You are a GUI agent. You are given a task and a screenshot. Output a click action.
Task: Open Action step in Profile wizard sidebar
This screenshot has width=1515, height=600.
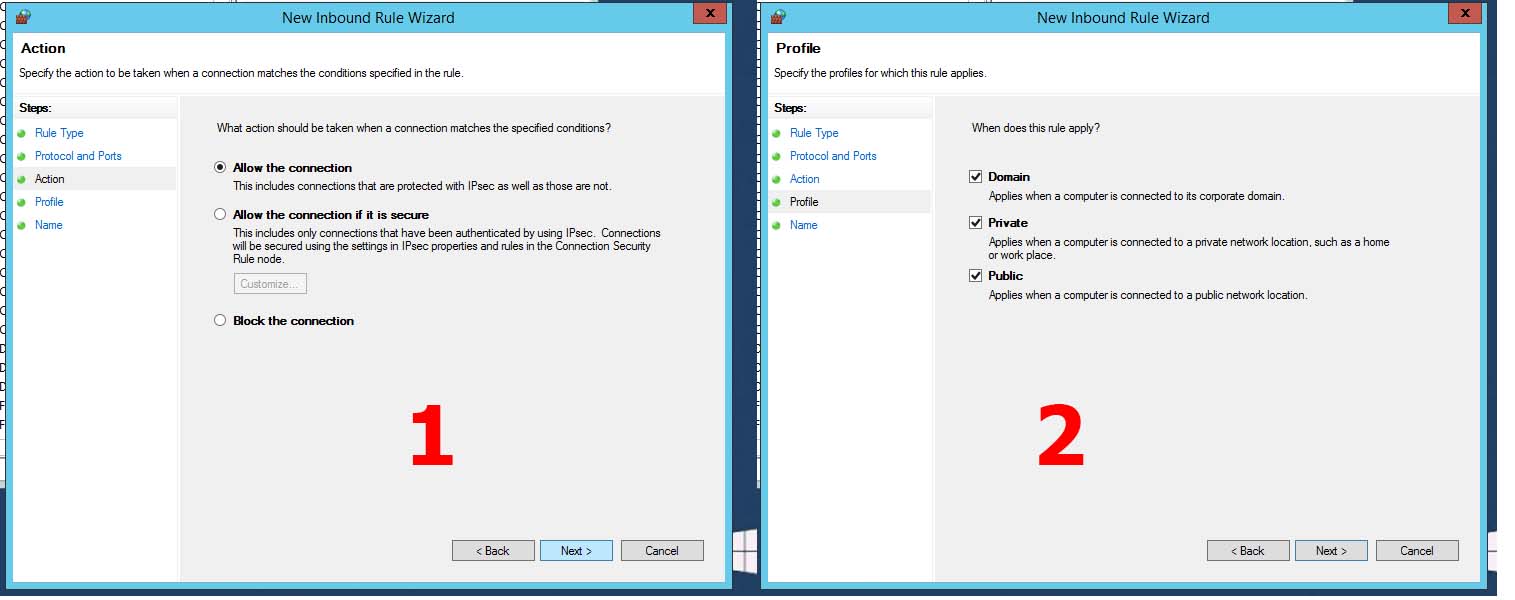pos(804,179)
